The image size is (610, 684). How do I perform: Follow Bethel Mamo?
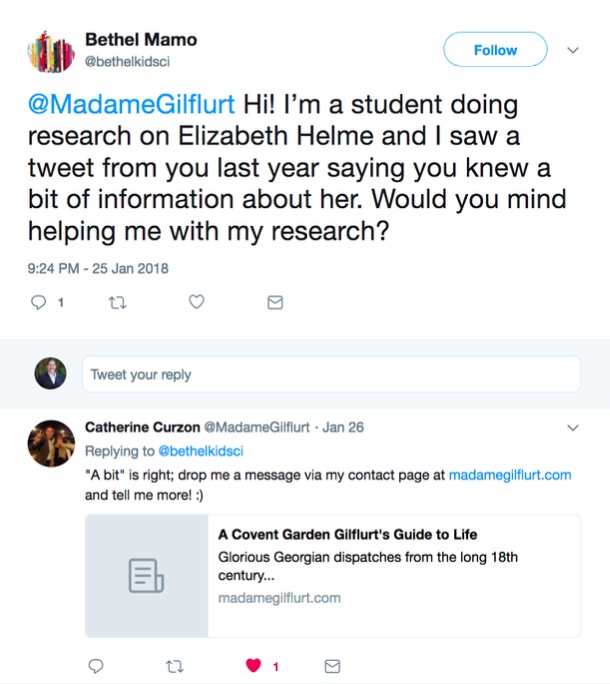[495, 50]
